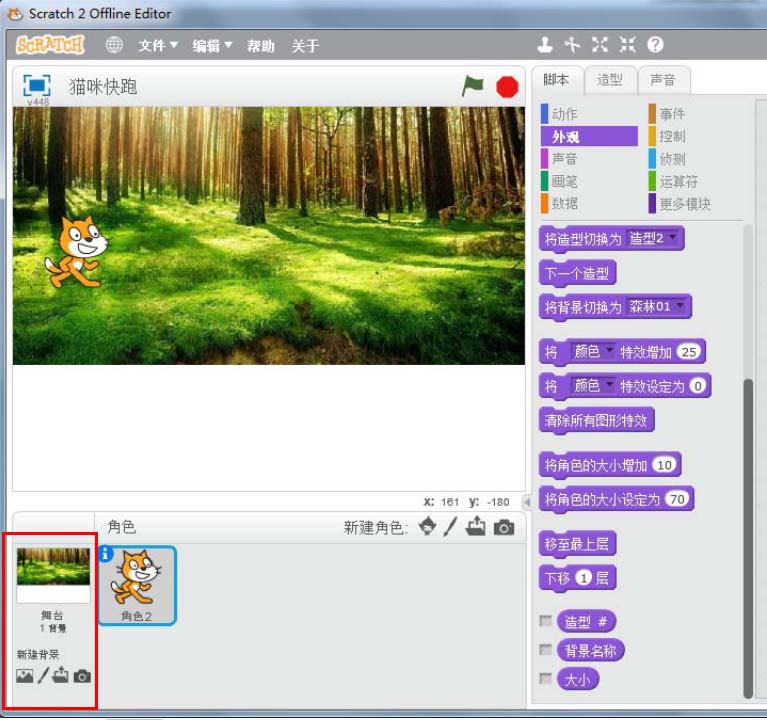Select the 舞台 backdrop thumbnail

click(53, 575)
